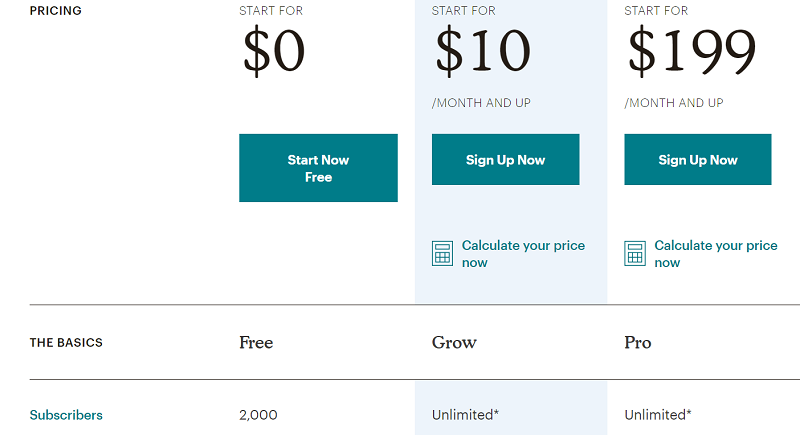
Task: Click Sign Up Now for the $199 plan
Action: tap(698, 160)
